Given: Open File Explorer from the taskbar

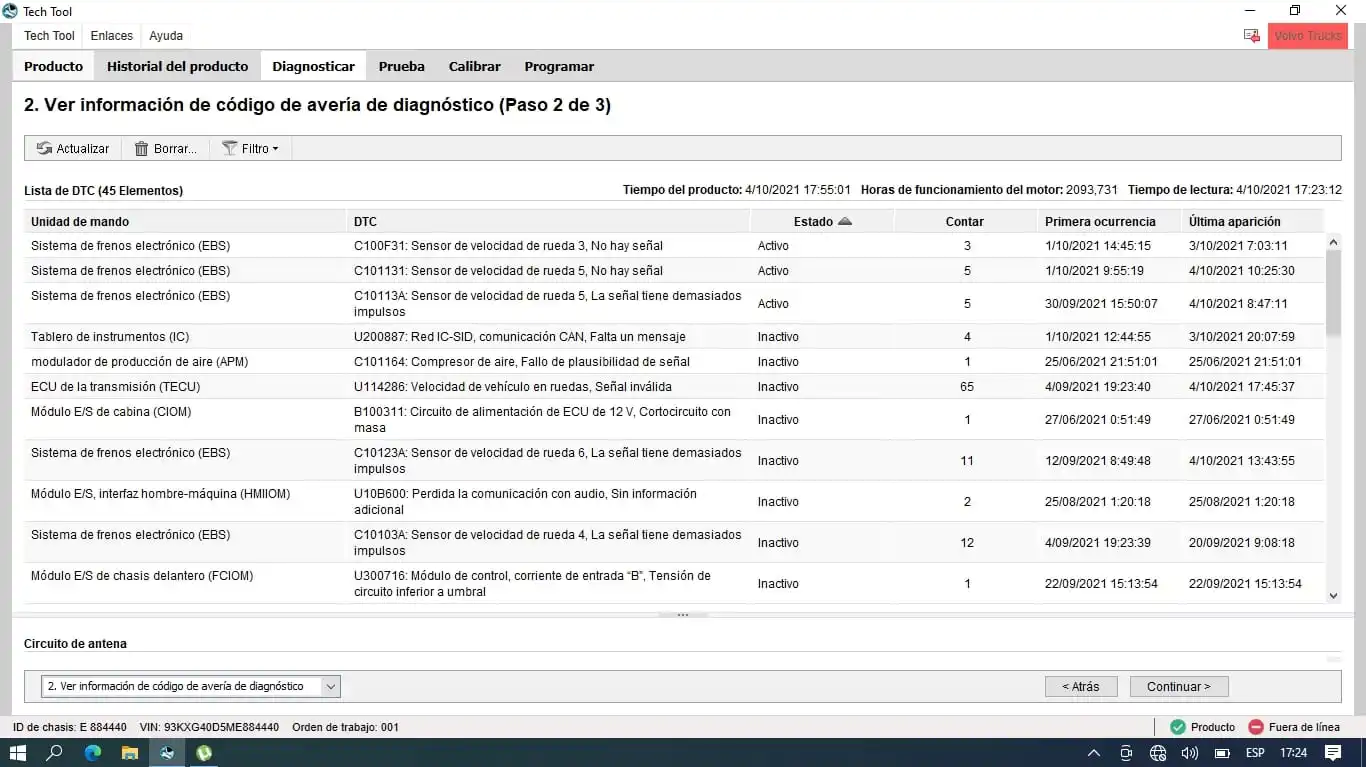Looking at the screenshot, I should coord(130,752).
